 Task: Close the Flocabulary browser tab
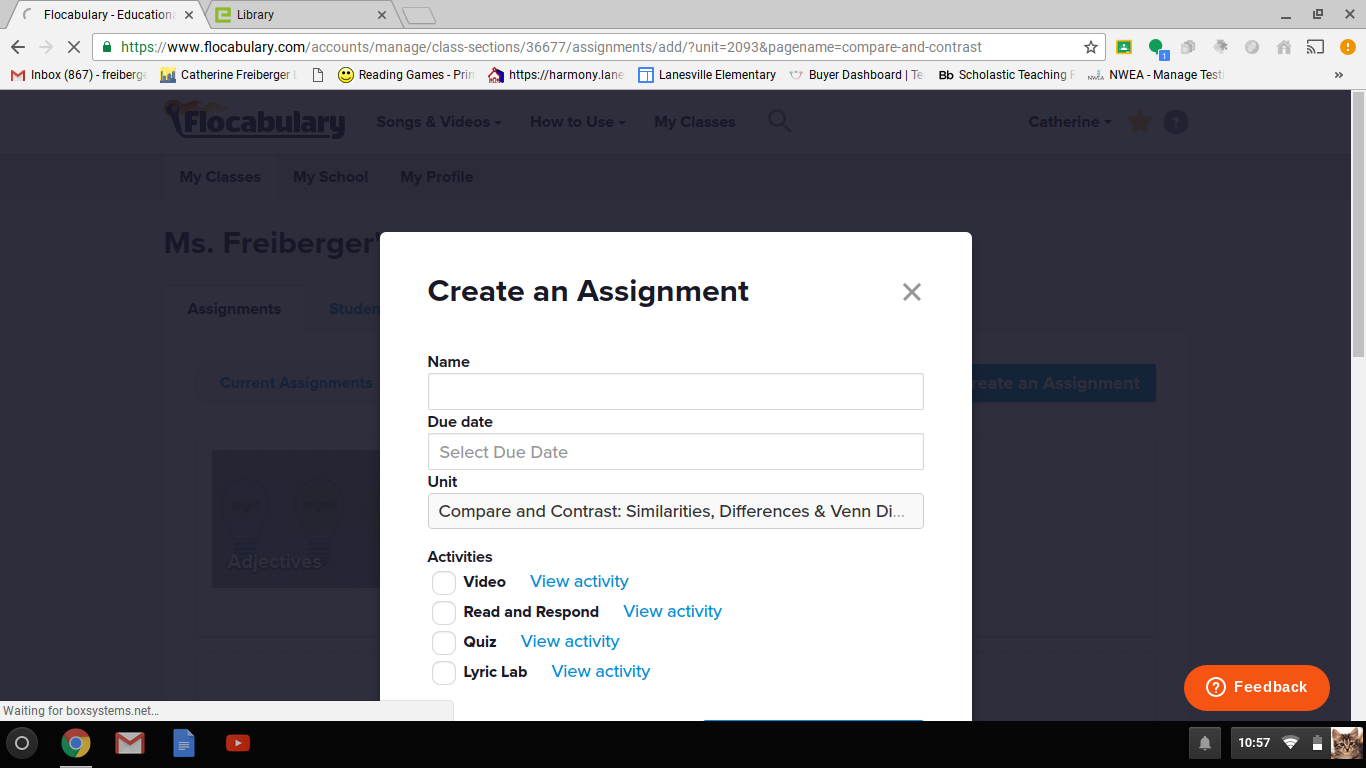click(x=189, y=15)
